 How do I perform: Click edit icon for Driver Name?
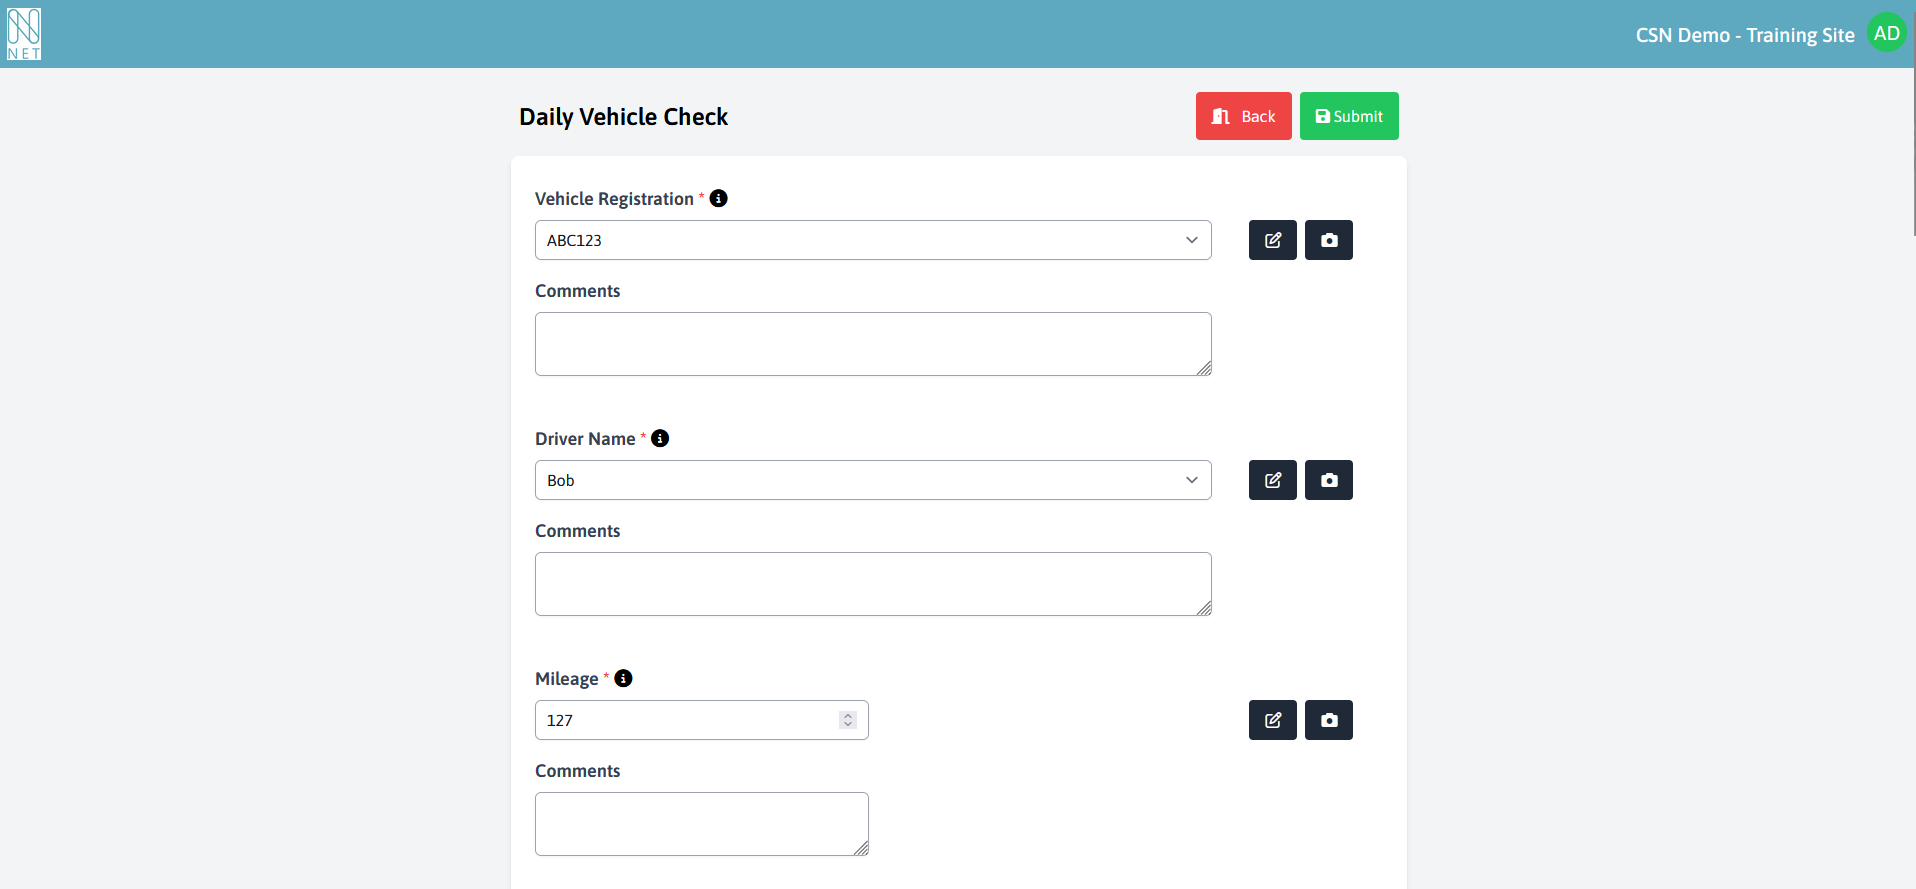click(x=1272, y=480)
